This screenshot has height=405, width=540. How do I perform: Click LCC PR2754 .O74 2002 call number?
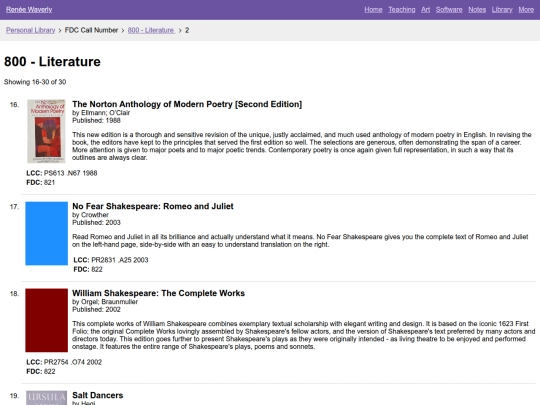click(x=64, y=362)
